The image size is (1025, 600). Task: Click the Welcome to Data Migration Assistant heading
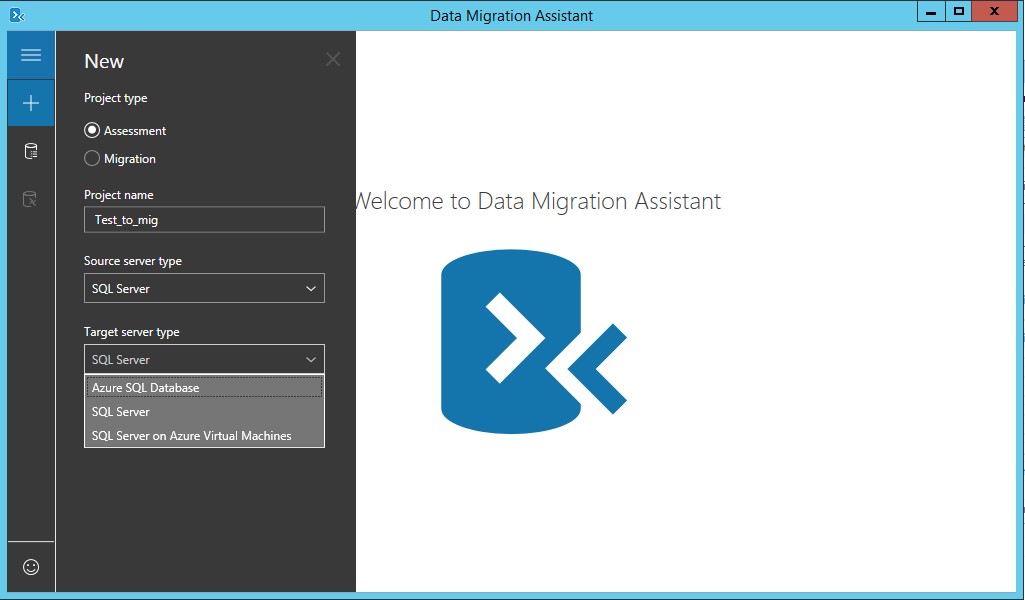pos(538,201)
